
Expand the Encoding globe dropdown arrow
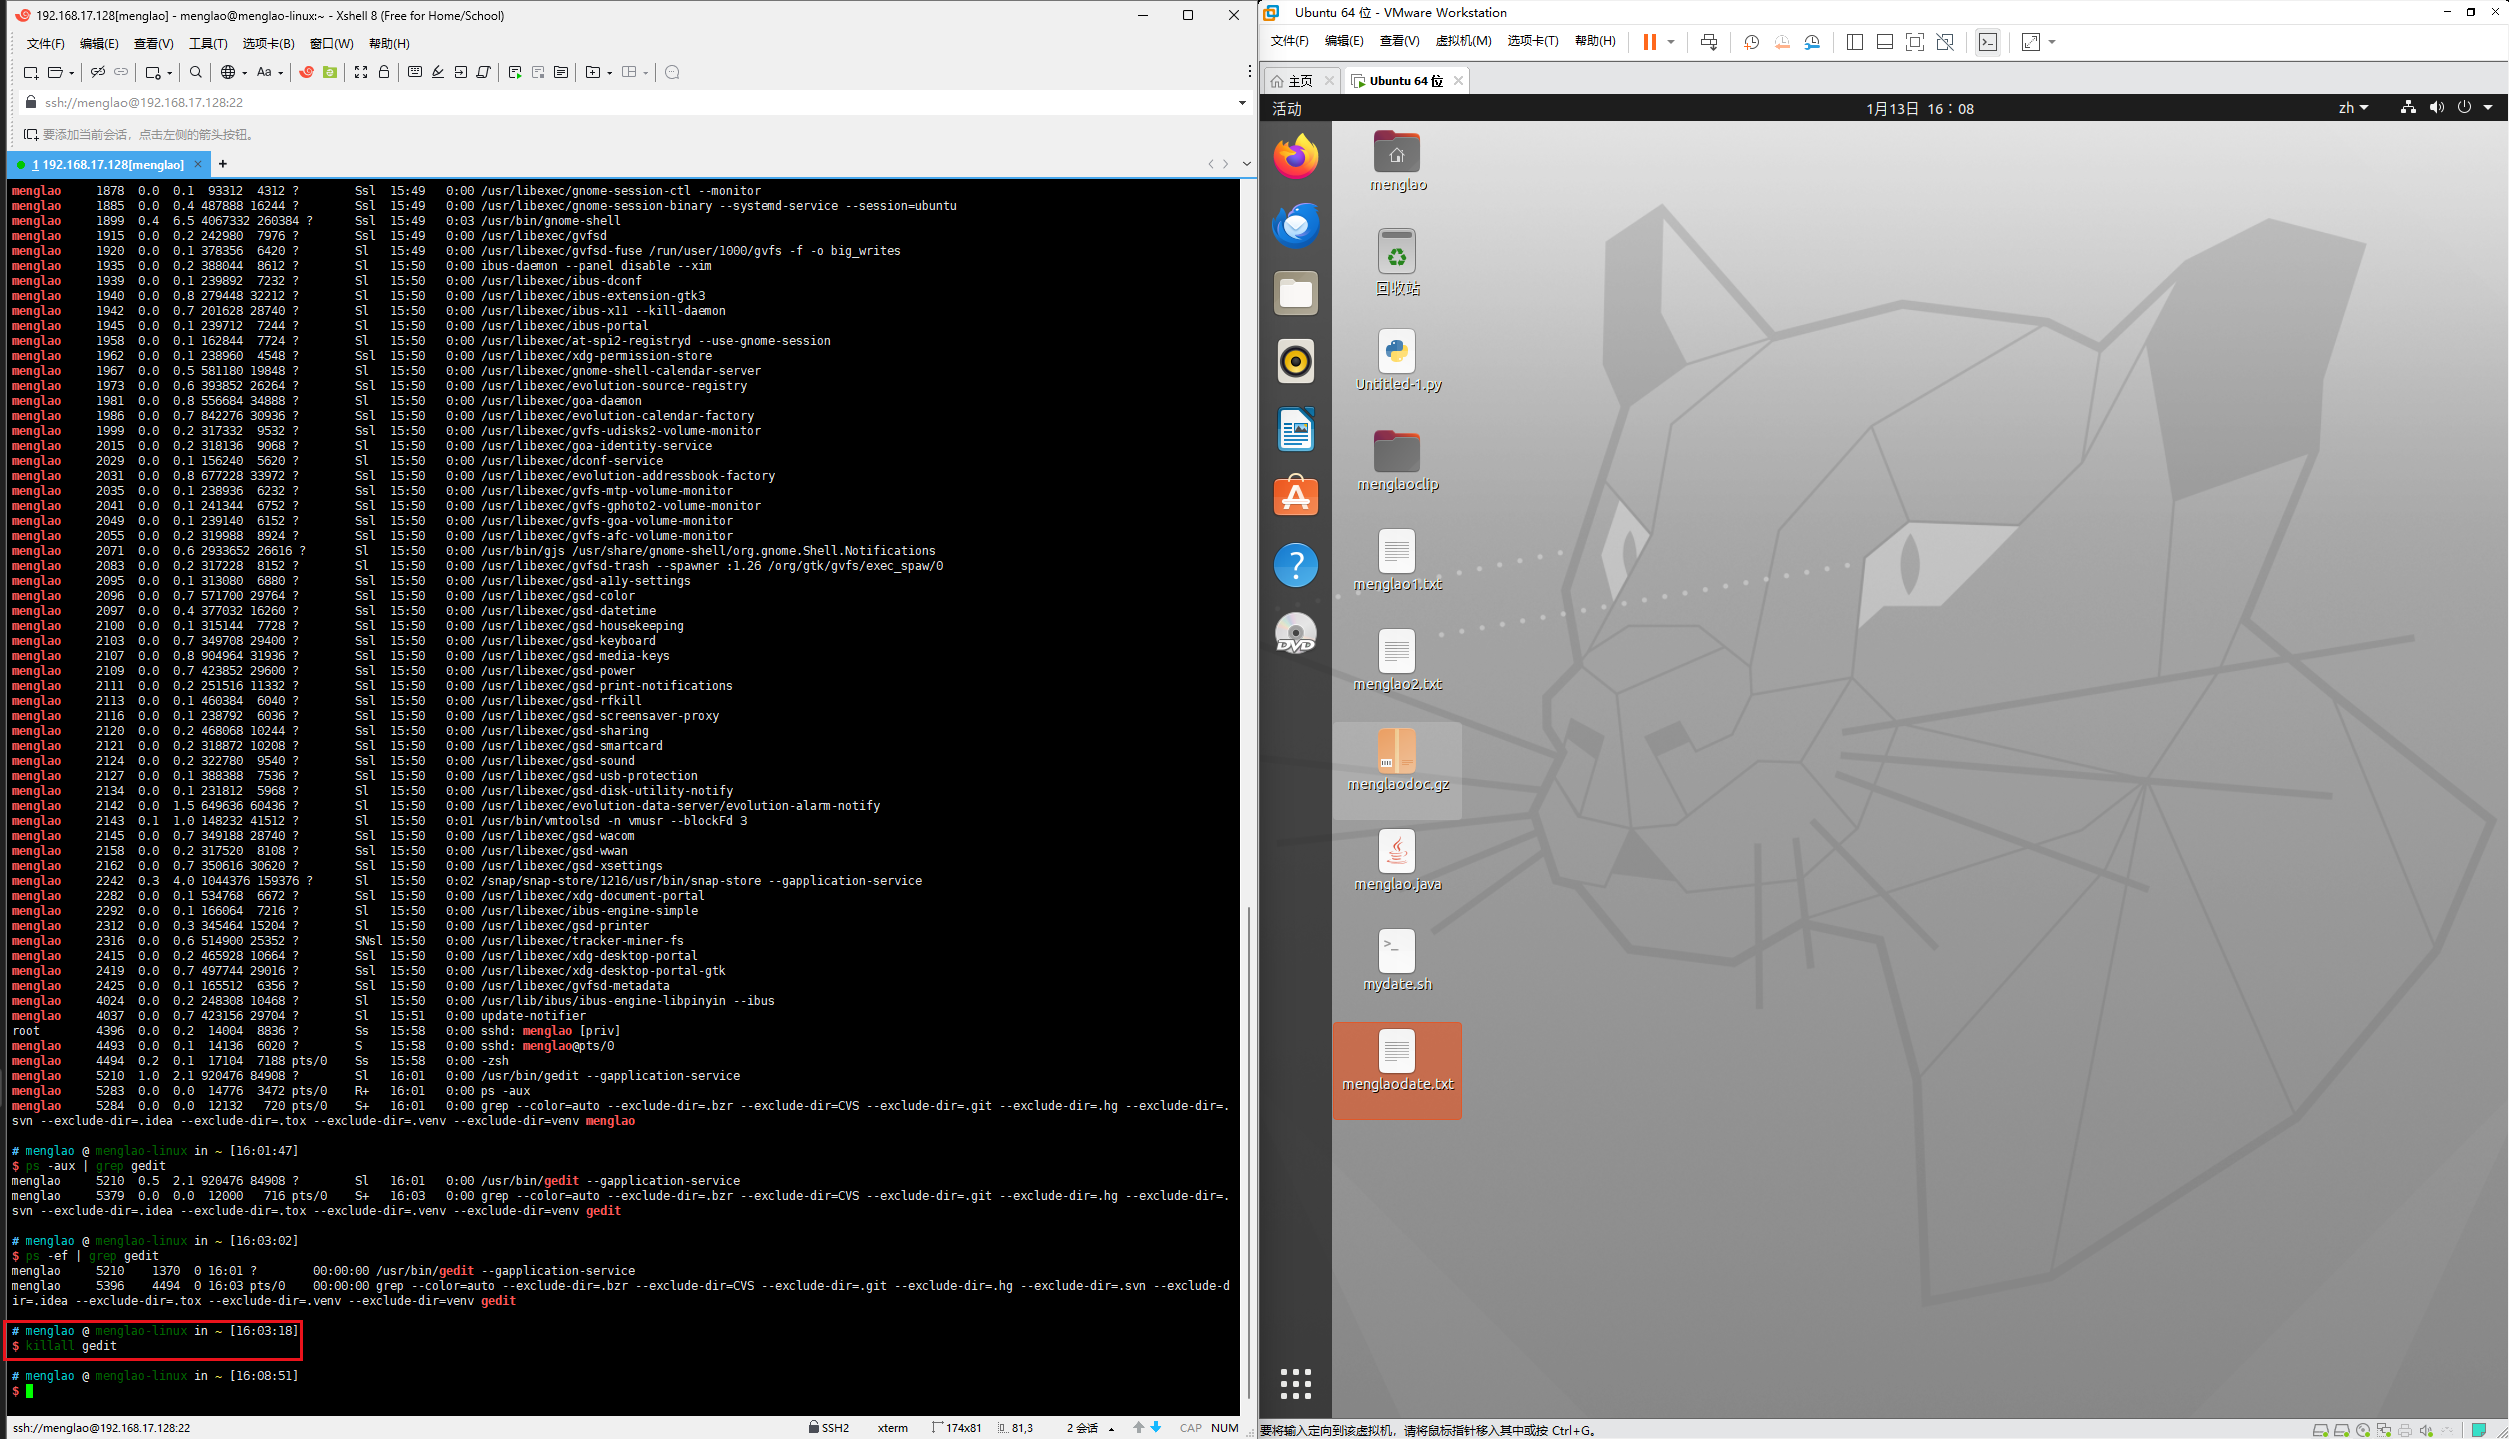[245, 73]
